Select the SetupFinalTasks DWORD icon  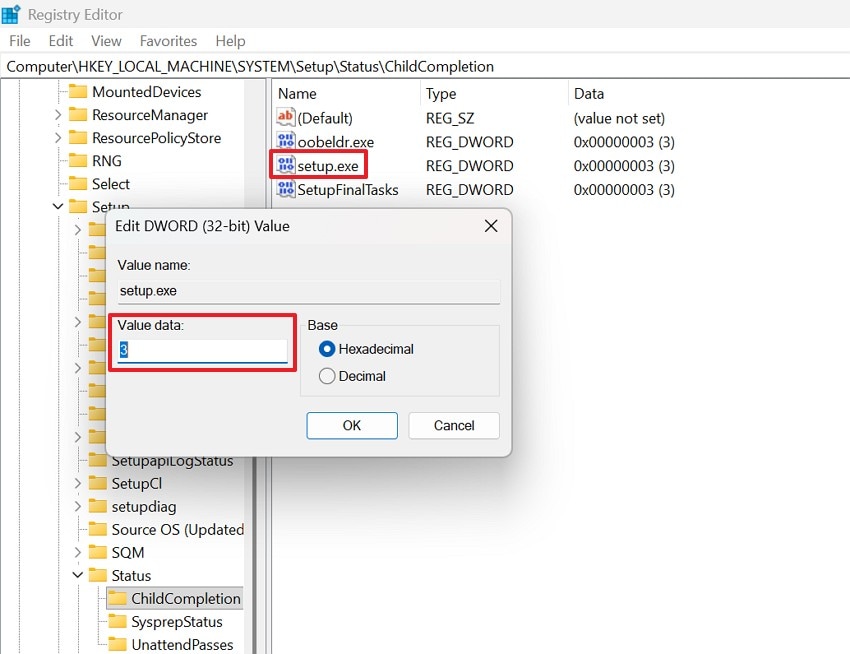pos(286,189)
